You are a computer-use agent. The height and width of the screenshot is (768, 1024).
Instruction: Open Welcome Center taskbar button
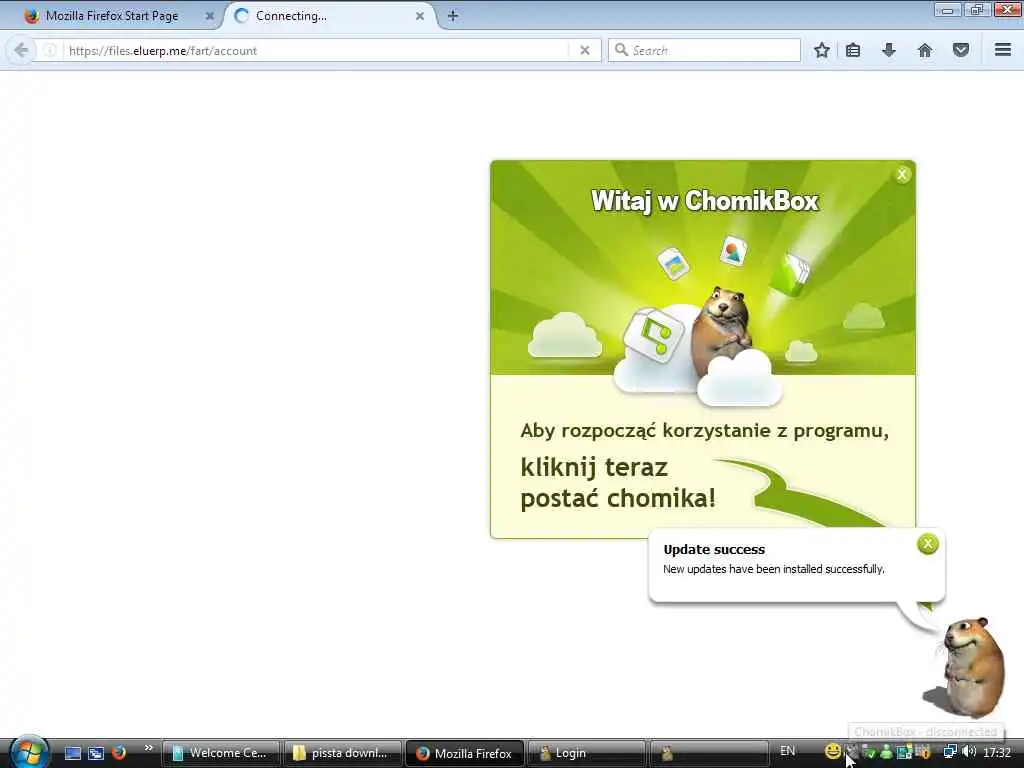pos(221,753)
